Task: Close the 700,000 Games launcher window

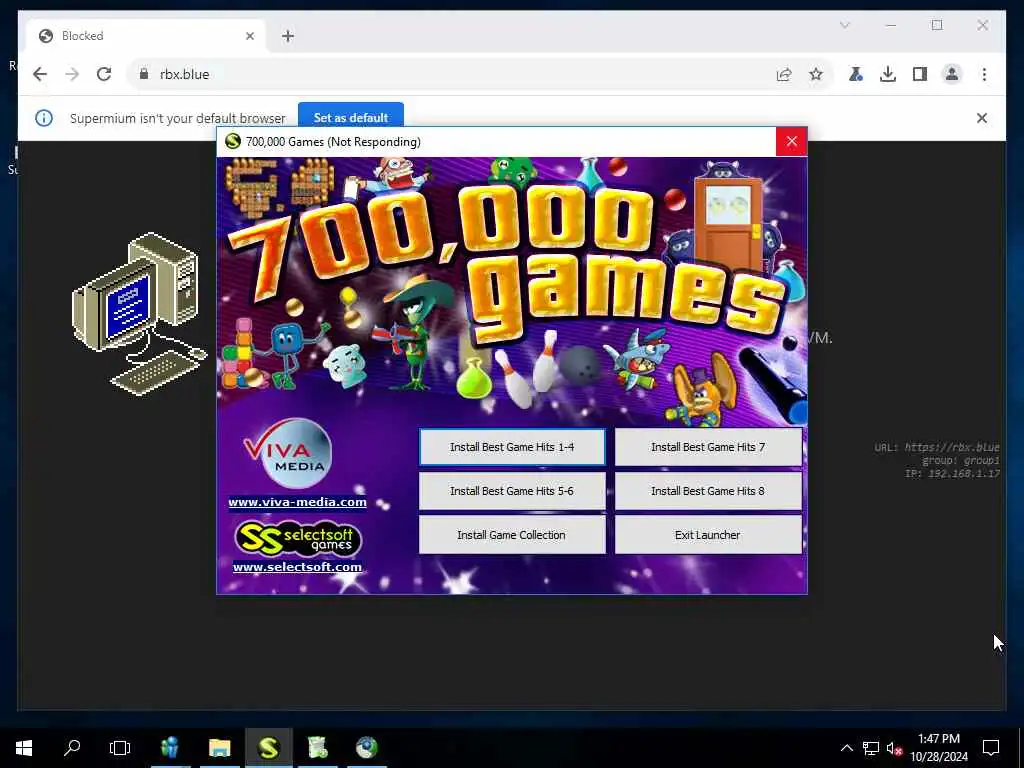Action: 792,142
